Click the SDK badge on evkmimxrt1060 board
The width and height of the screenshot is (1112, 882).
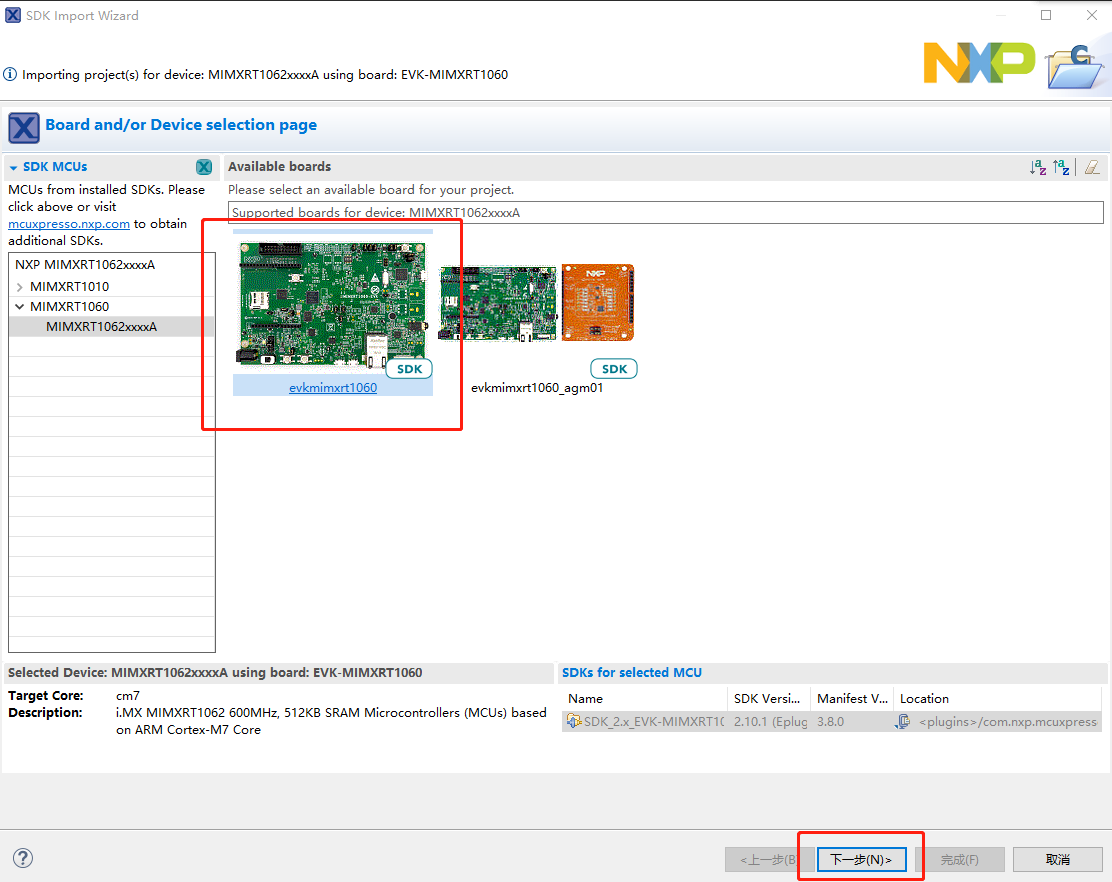click(409, 369)
